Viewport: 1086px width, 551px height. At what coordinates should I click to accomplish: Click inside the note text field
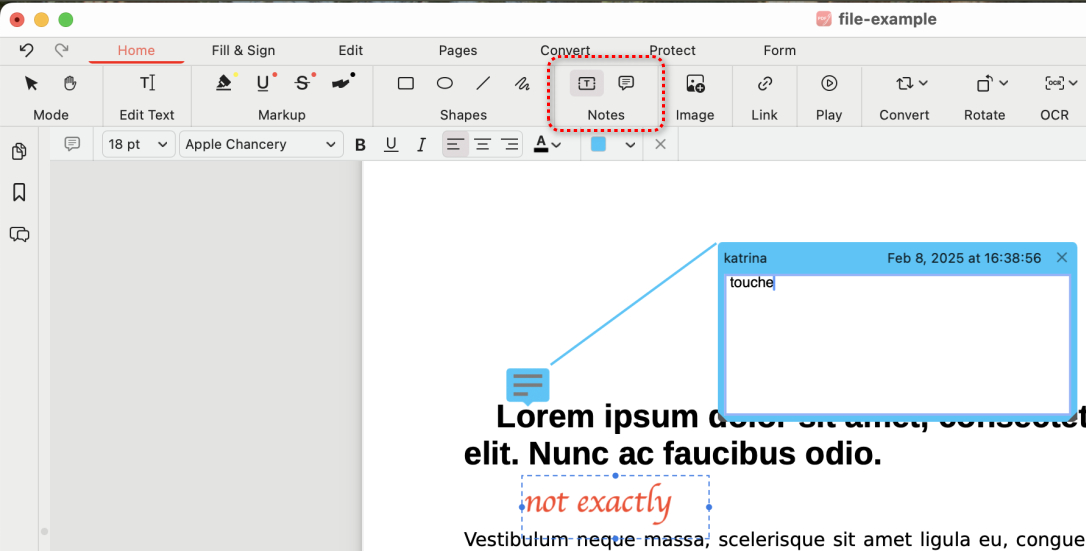(896, 345)
